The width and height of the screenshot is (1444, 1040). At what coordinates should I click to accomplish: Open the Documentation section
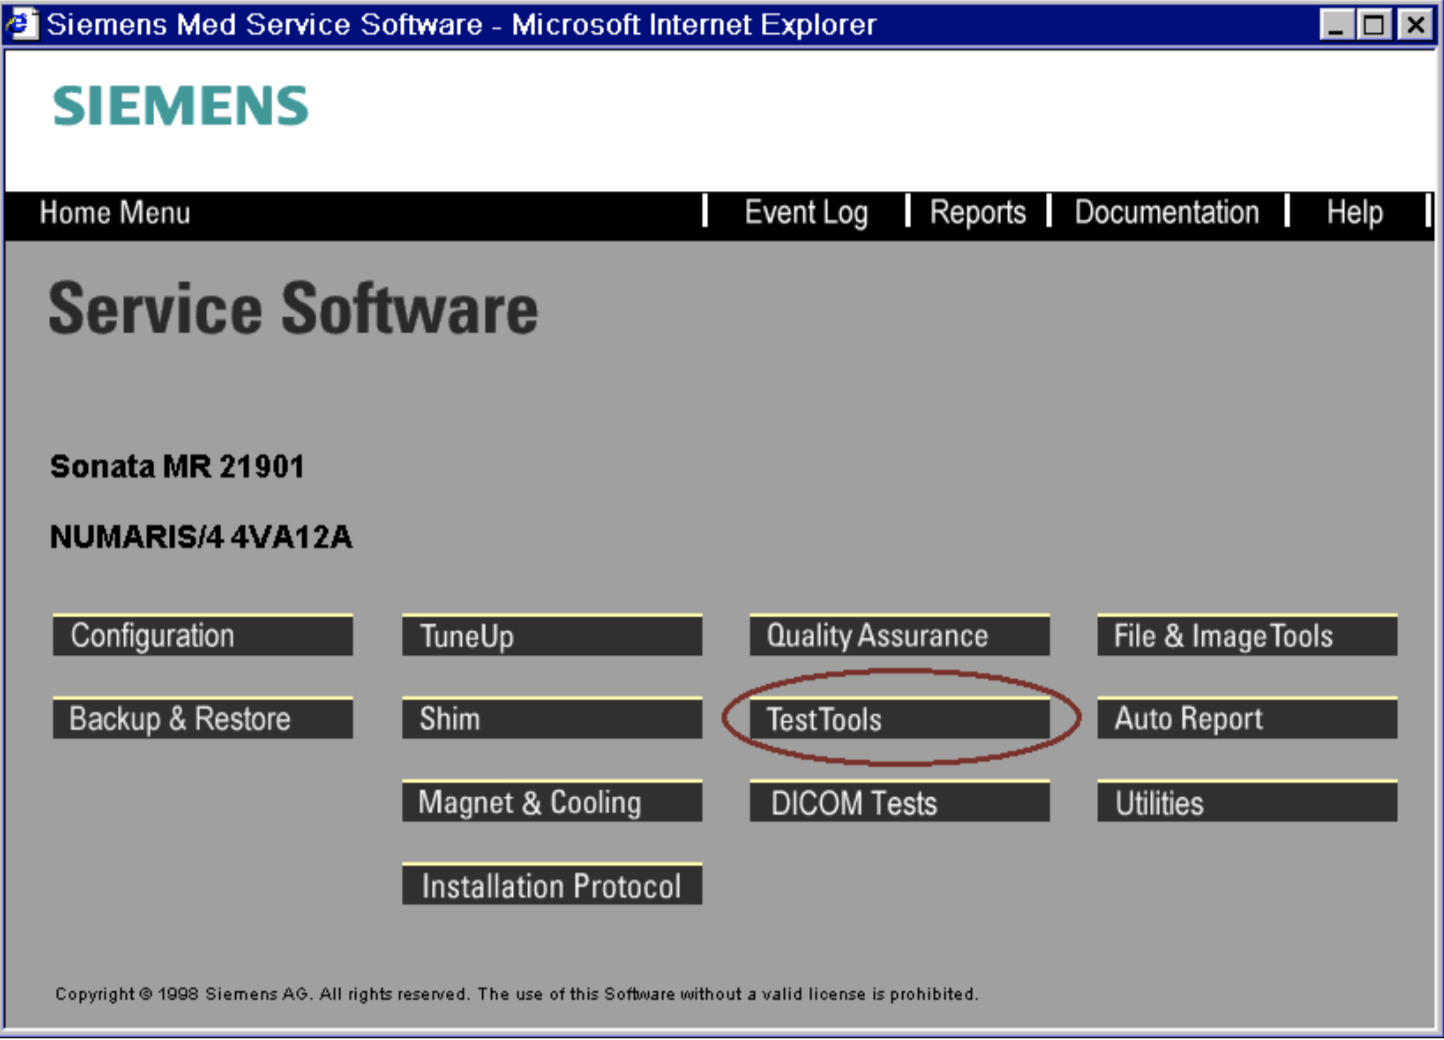click(x=1166, y=213)
